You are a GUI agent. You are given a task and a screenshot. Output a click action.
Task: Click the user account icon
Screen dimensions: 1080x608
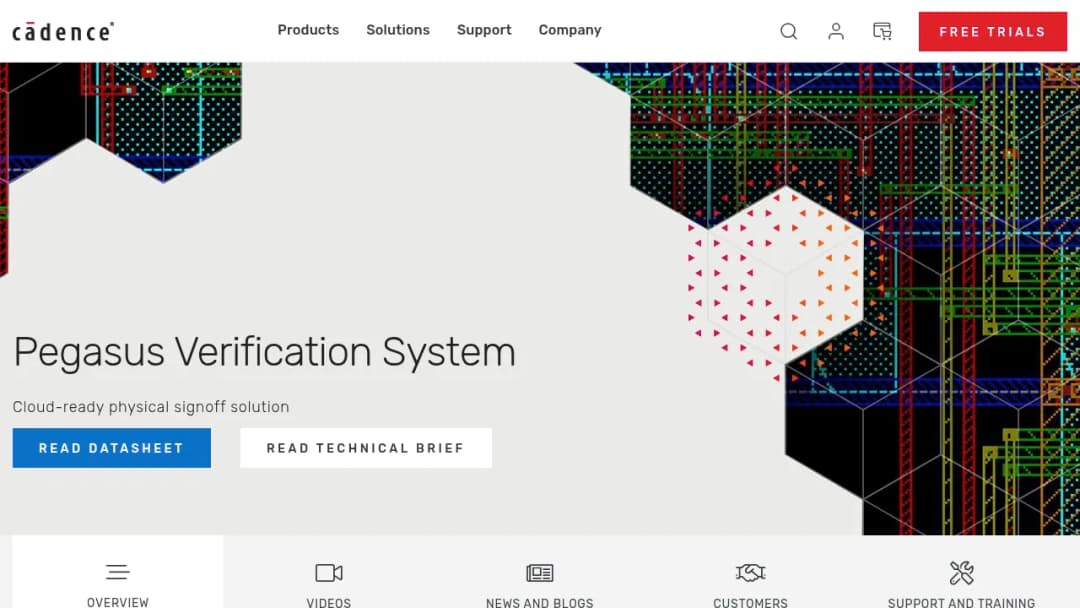(835, 31)
